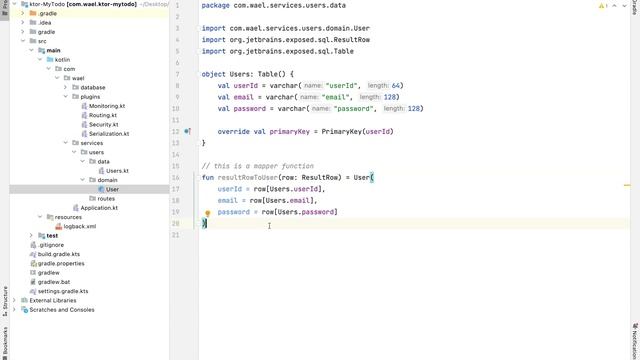Image resolution: width=640 pixels, height=360 pixels.
Task: Select the User class in domain
Action: pyautogui.click(x=112, y=189)
